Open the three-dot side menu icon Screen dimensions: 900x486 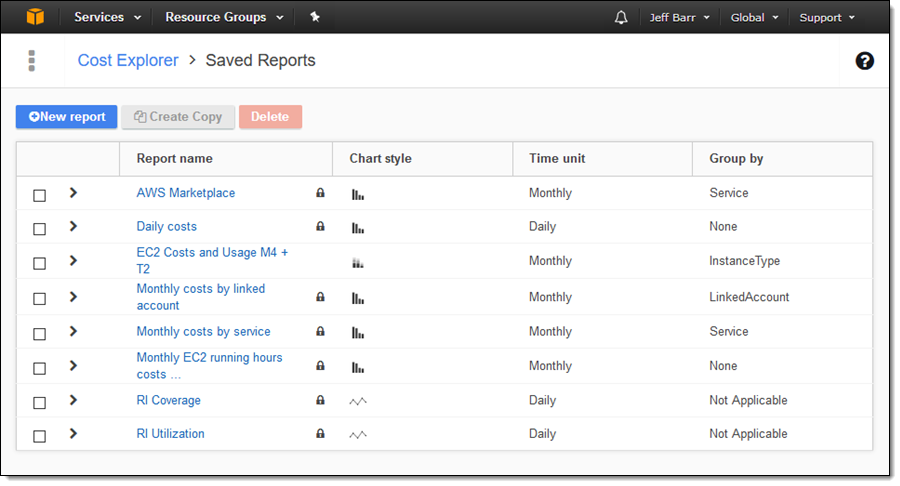(32, 61)
